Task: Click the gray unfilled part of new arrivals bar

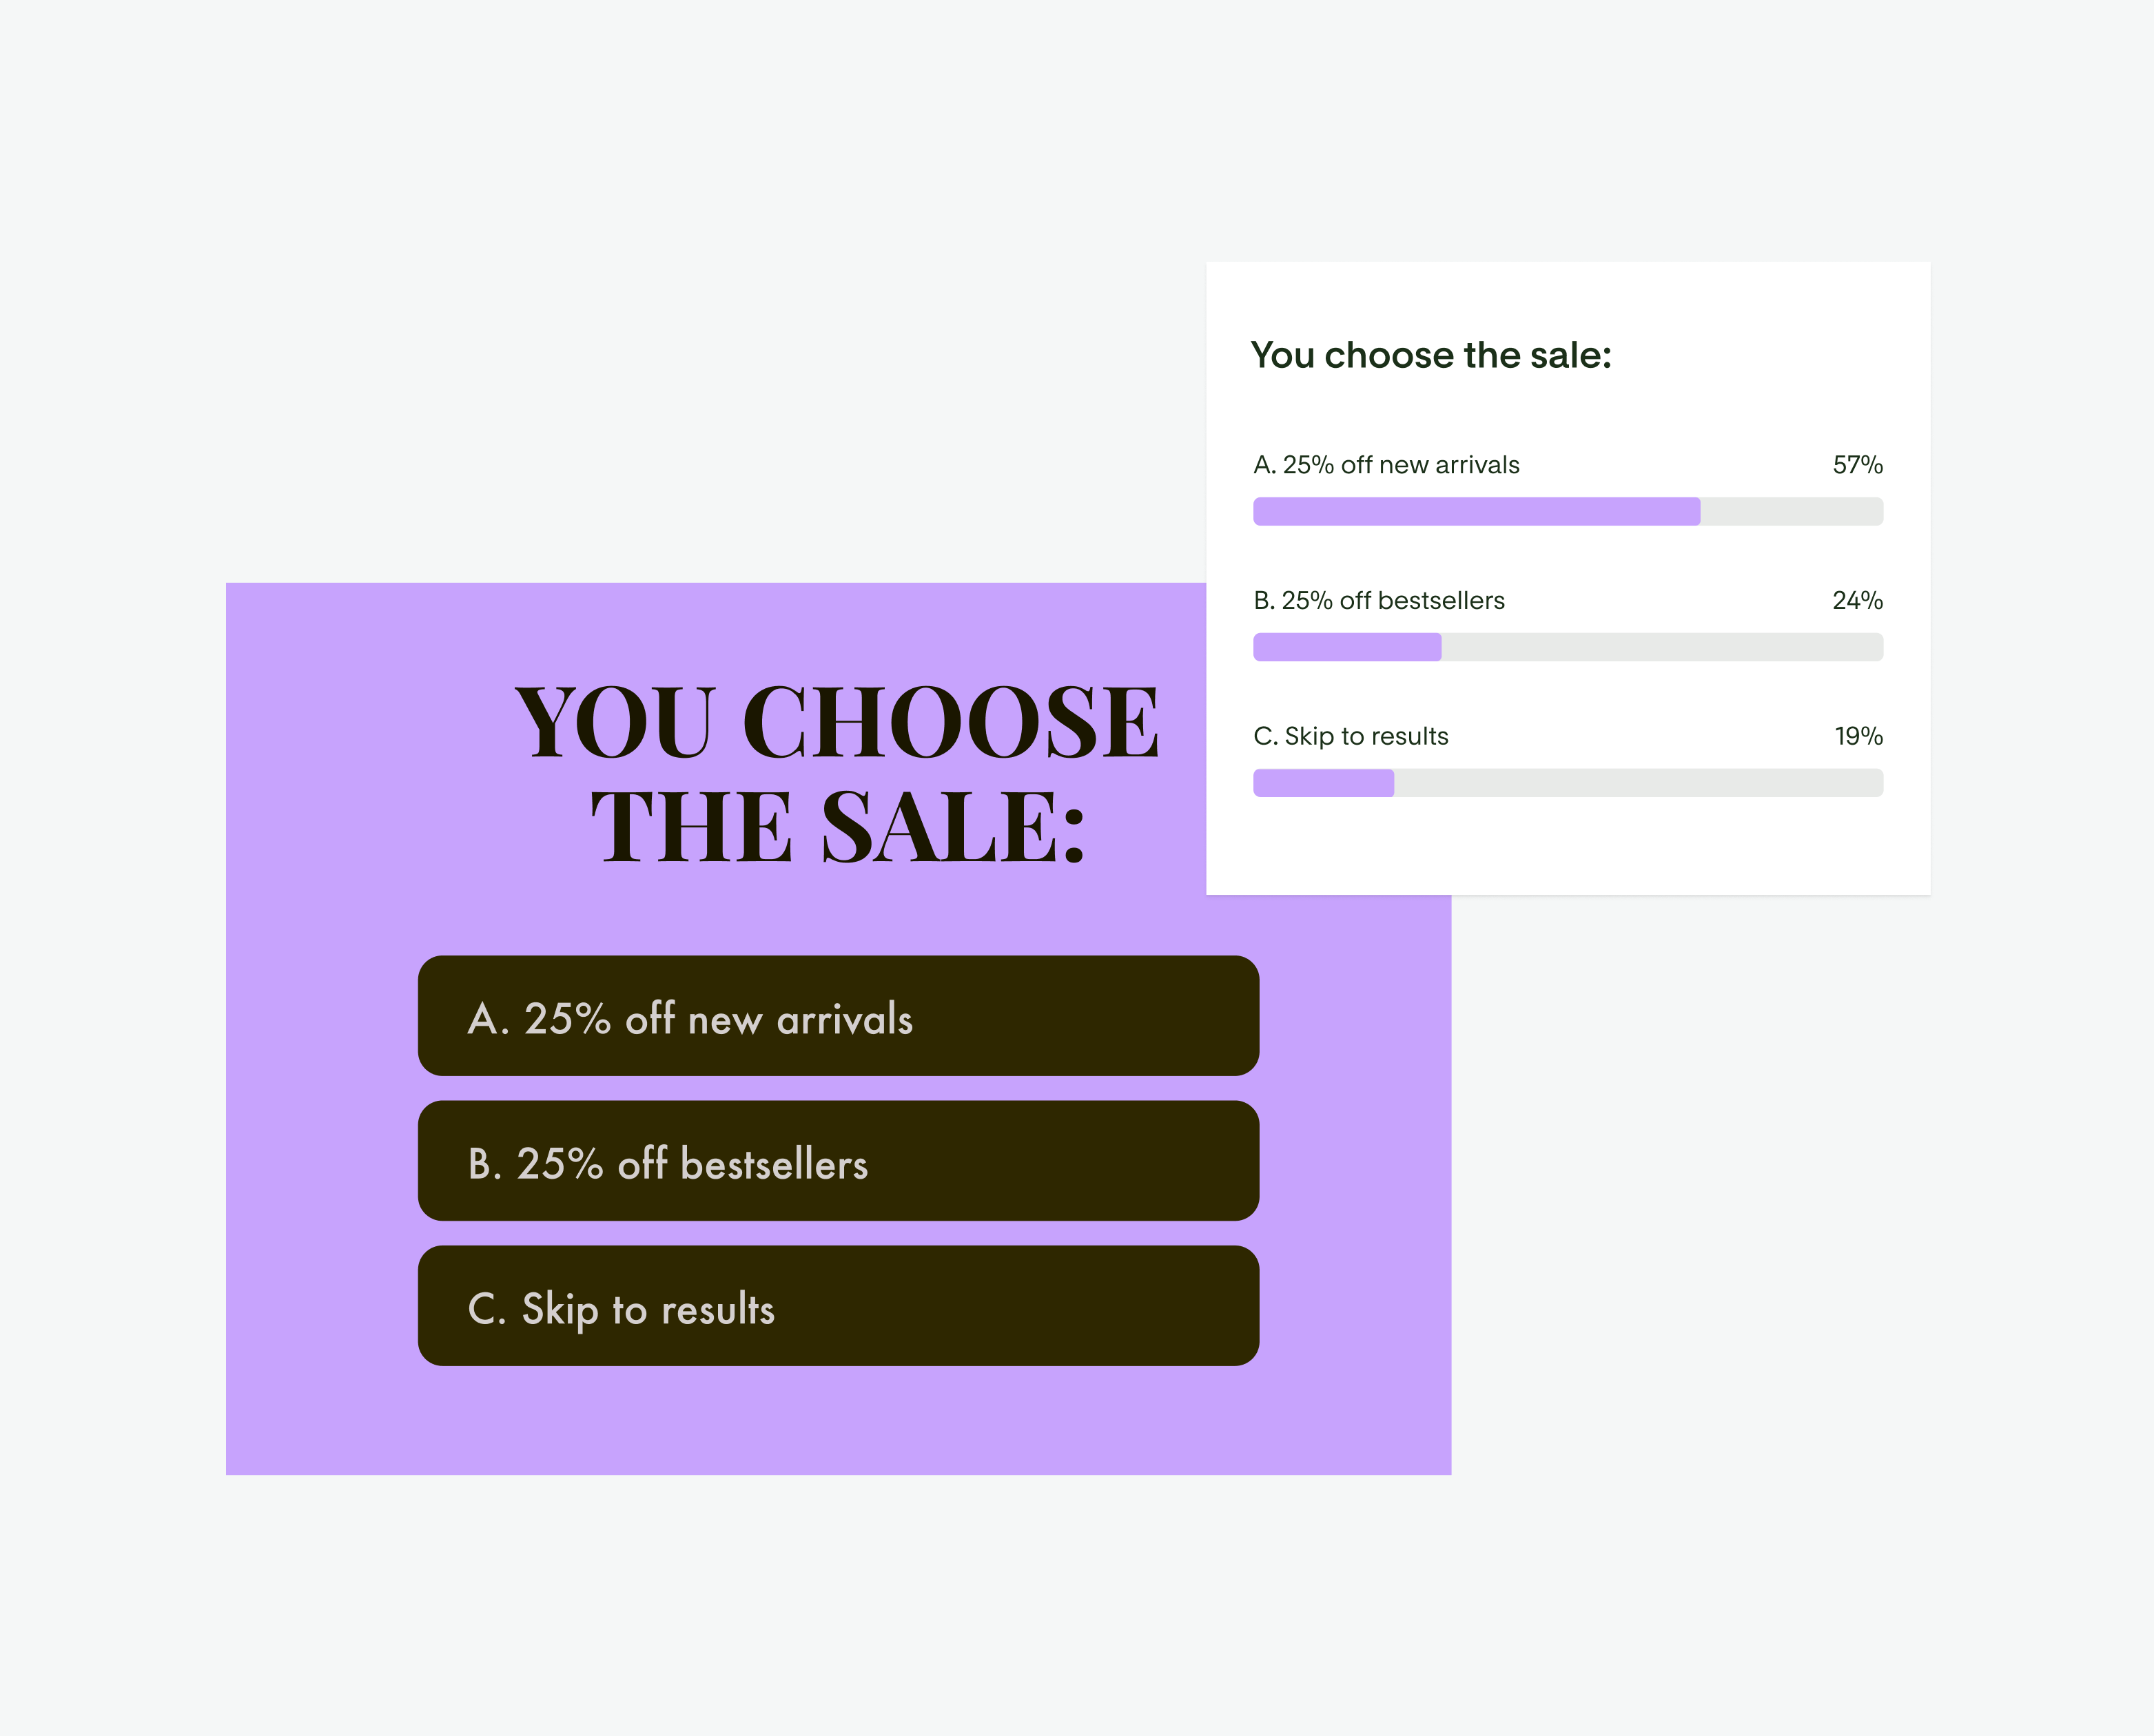Action: click(1791, 512)
